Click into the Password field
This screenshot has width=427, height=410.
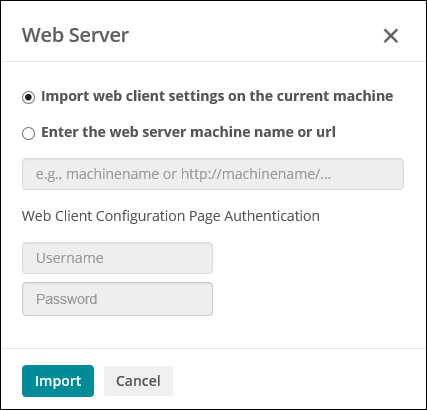coord(117,299)
